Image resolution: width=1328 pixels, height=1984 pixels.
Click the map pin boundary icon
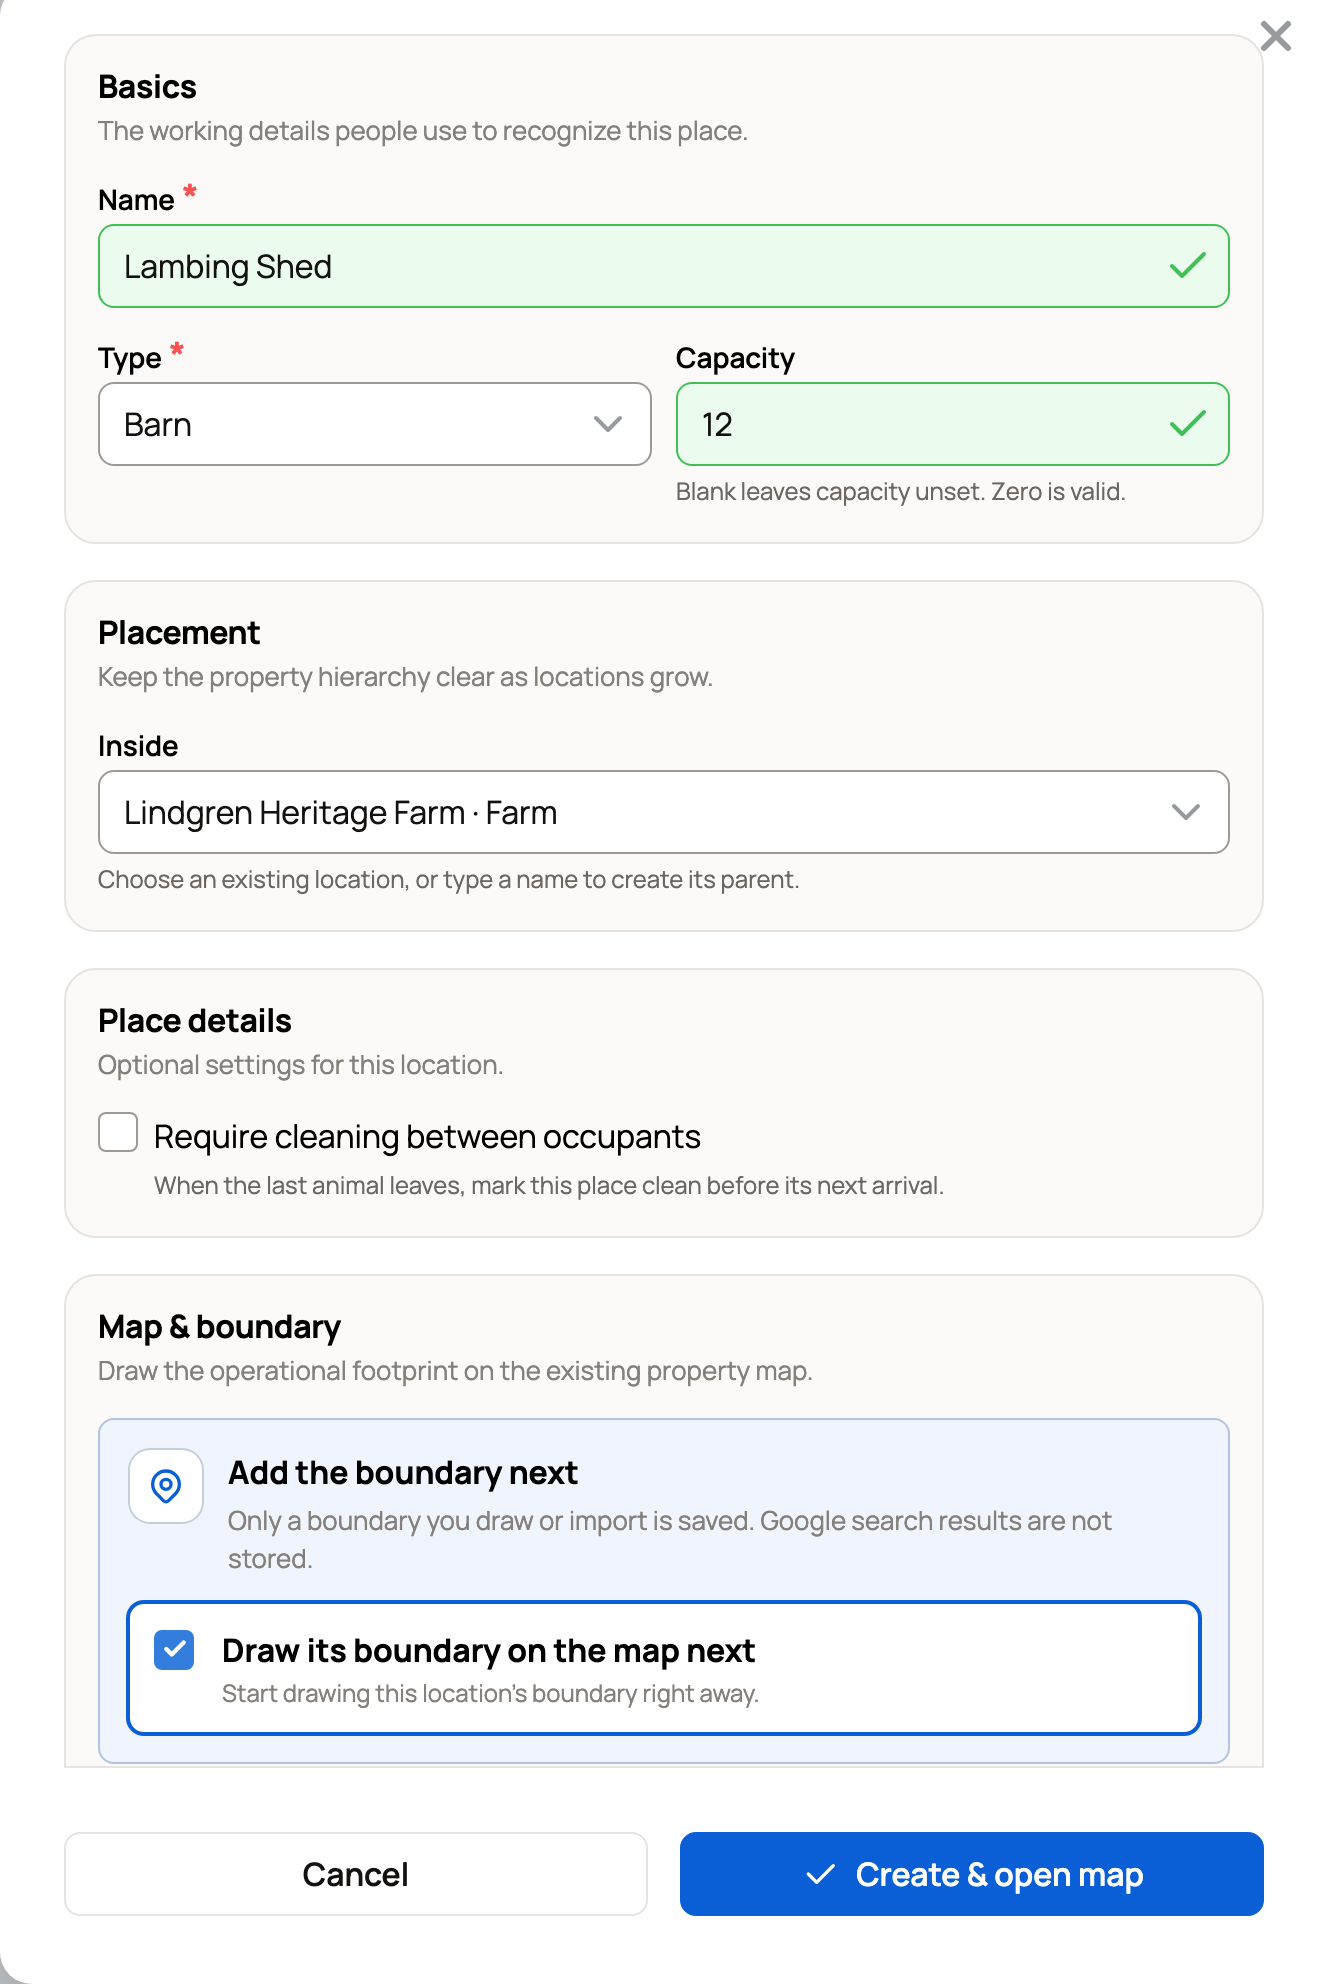[x=166, y=1486]
